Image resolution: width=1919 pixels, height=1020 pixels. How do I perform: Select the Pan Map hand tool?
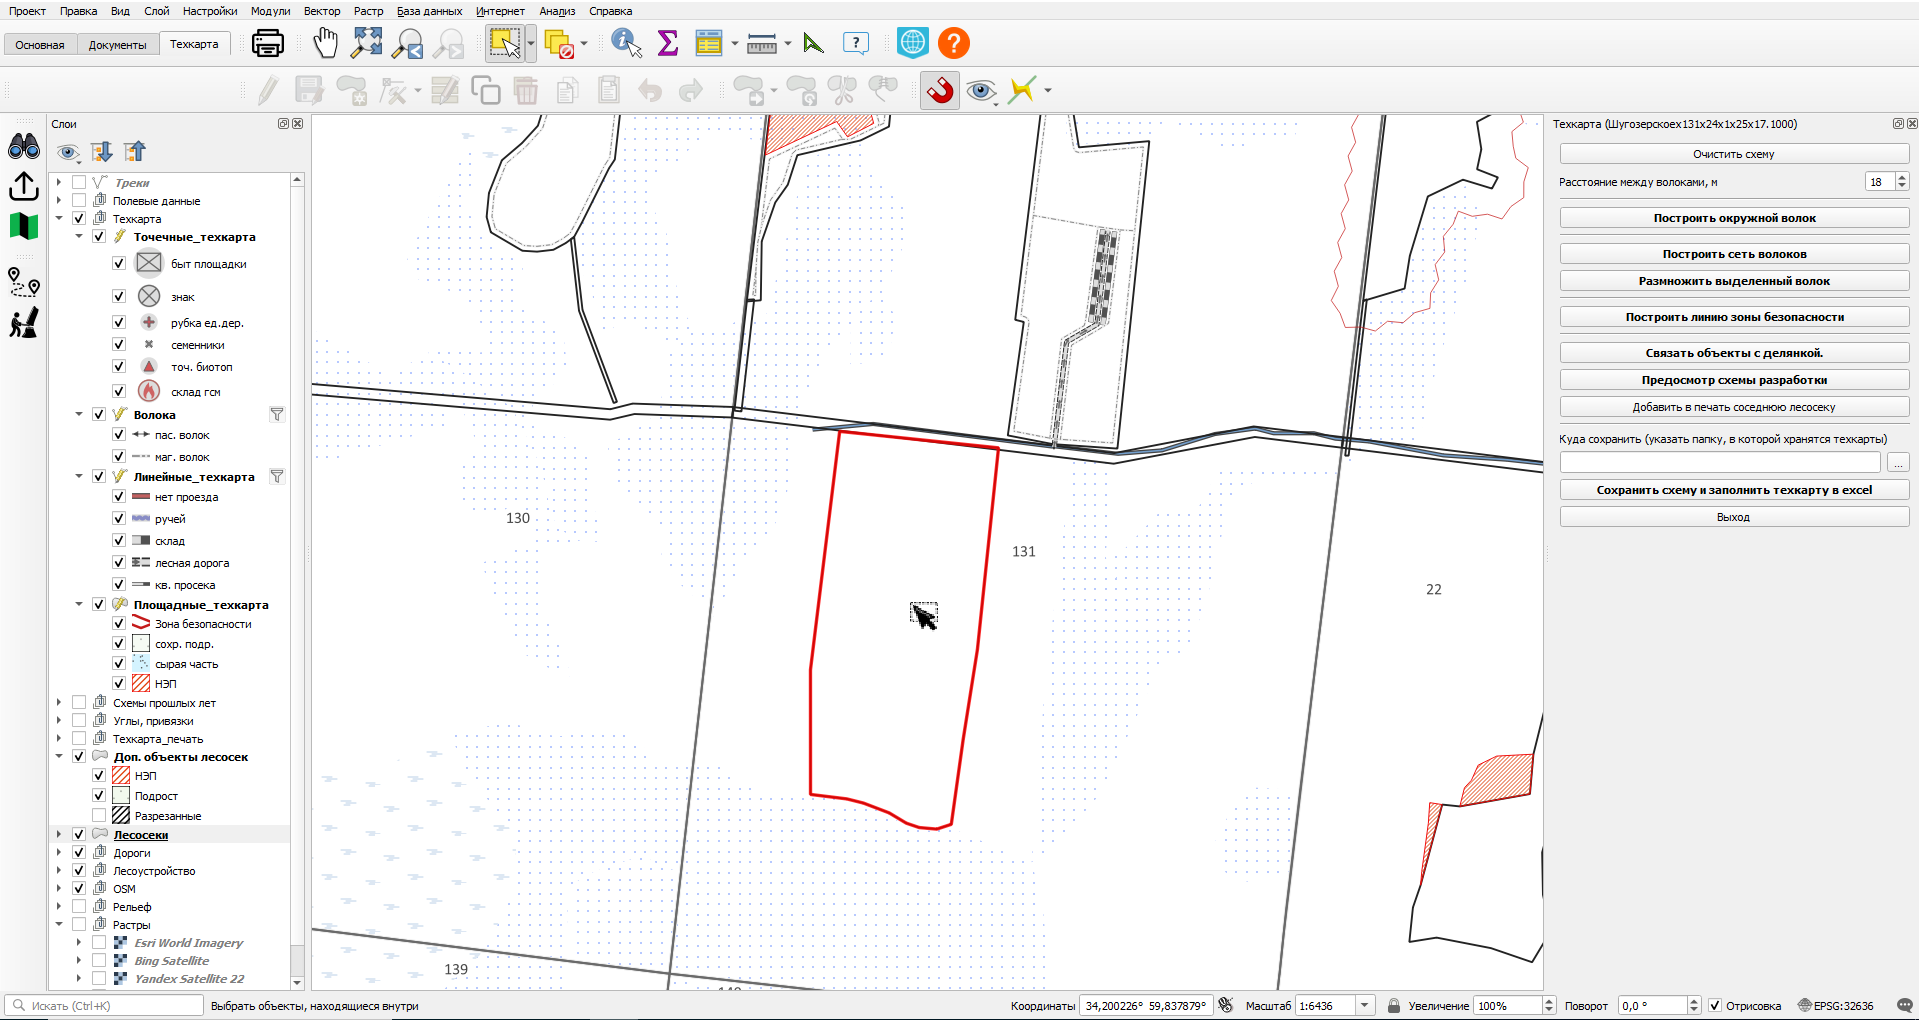[x=326, y=43]
